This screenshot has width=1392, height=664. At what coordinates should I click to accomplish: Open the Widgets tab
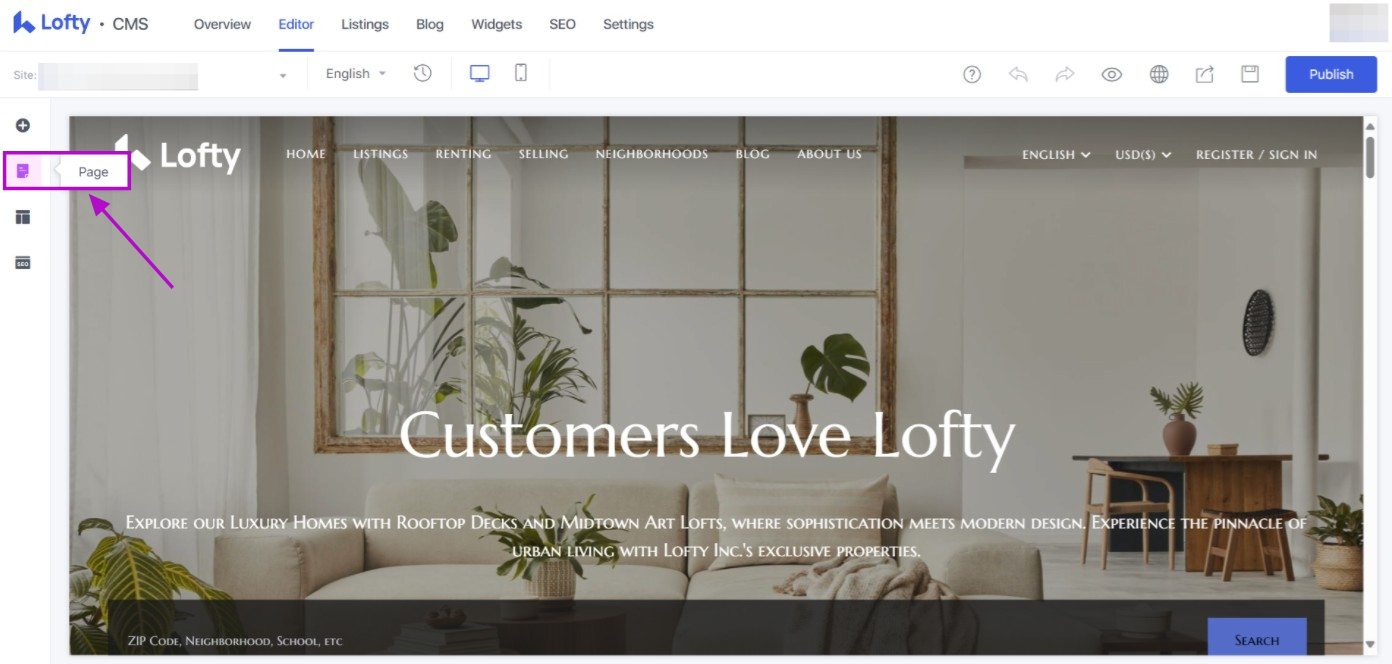(497, 24)
